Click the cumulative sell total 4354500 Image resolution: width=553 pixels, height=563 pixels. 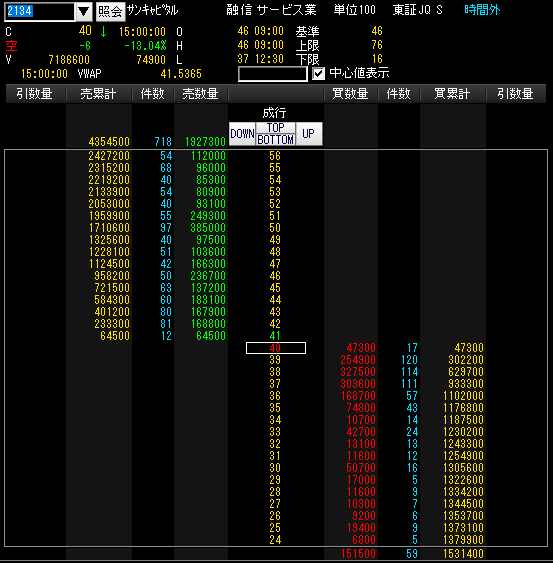[109, 142]
